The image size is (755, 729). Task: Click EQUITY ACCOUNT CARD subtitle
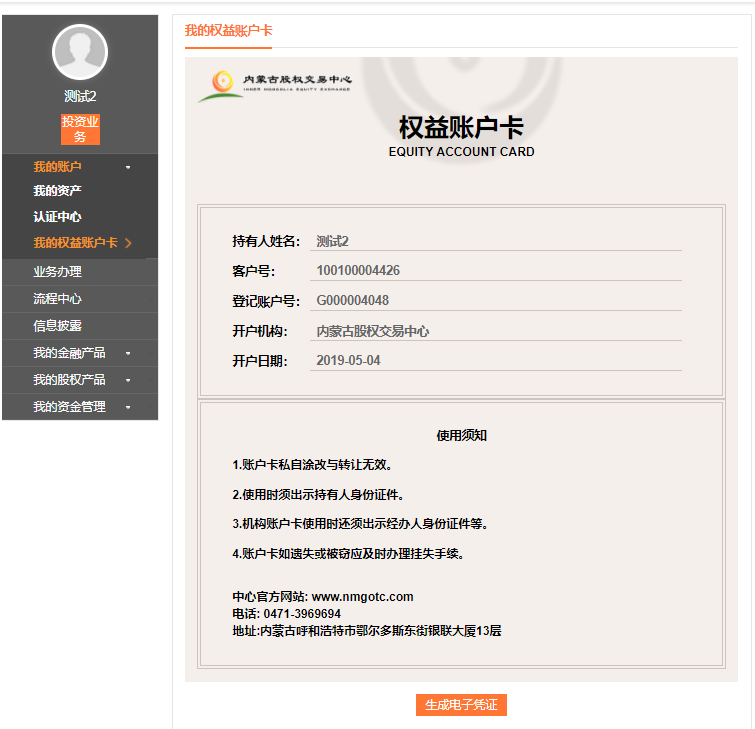pos(461,152)
